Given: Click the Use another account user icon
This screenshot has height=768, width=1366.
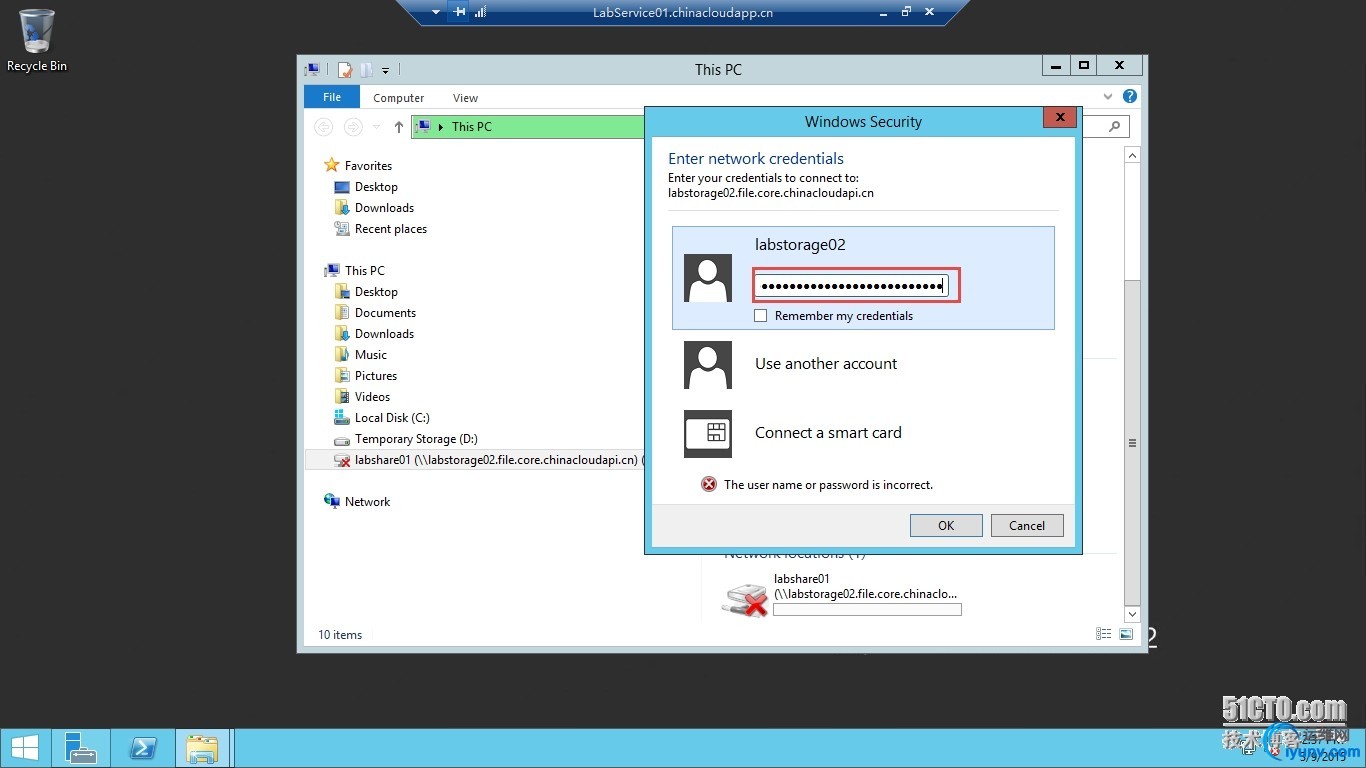Looking at the screenshot, I should click(708, 365).
